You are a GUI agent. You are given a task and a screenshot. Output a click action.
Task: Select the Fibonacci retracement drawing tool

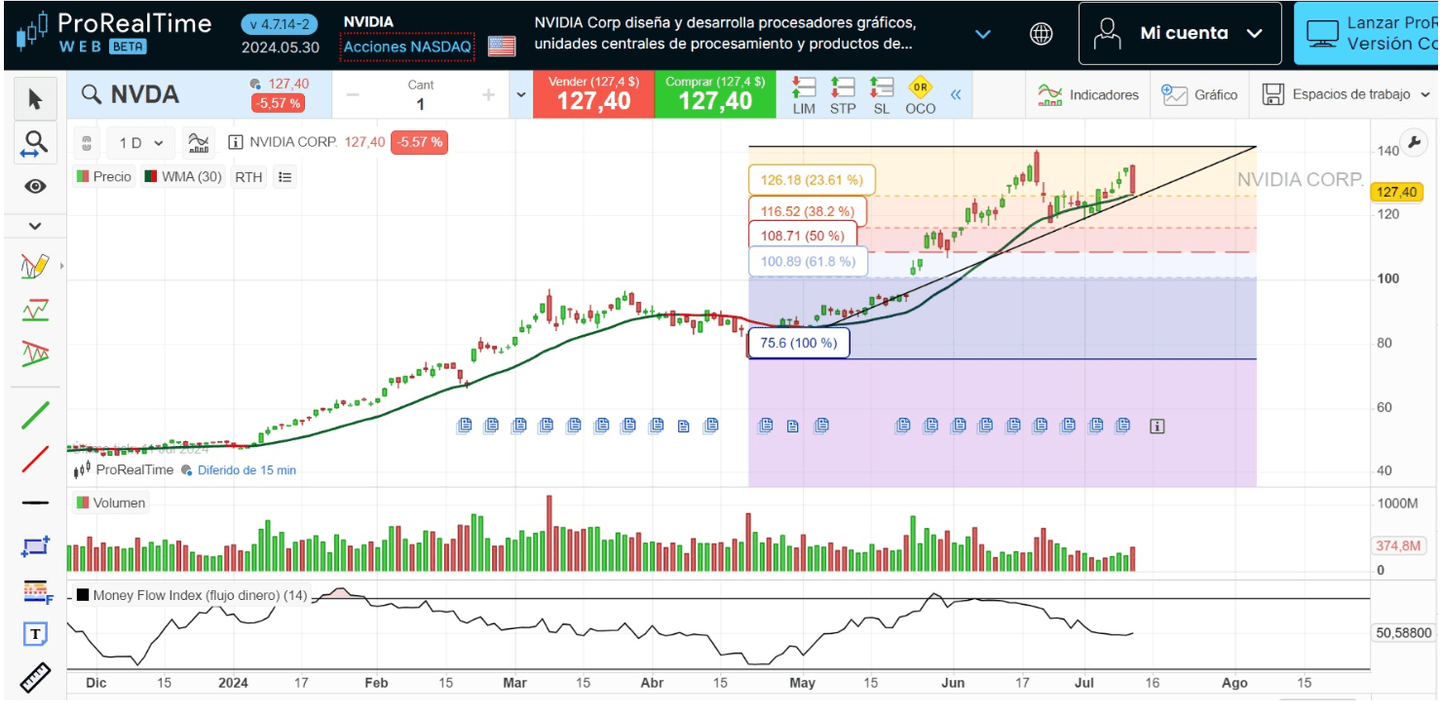pyautogui.click(x=36, y=592)
